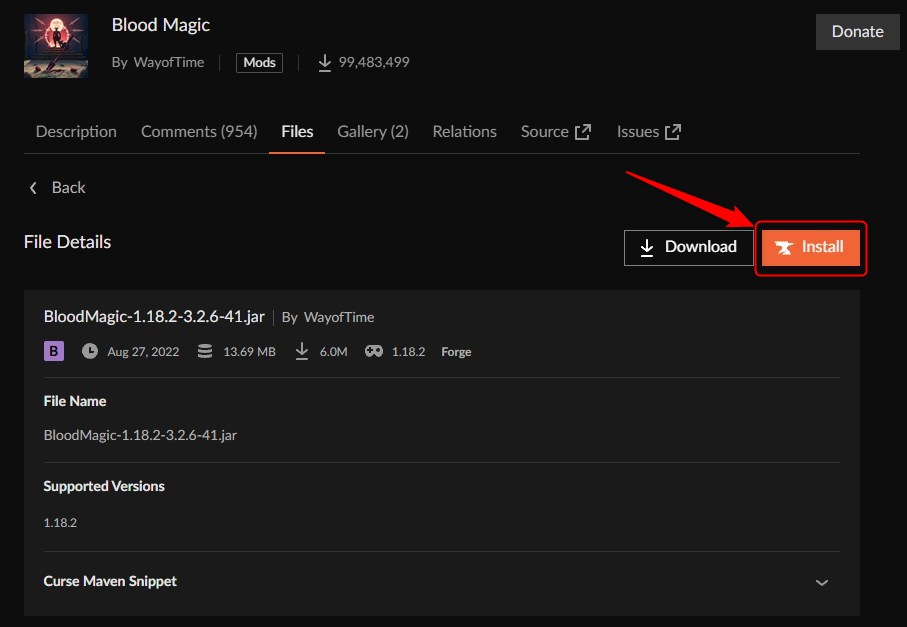Click the purple B beta release badge
The image size is (907, 627).
[54, 351]
